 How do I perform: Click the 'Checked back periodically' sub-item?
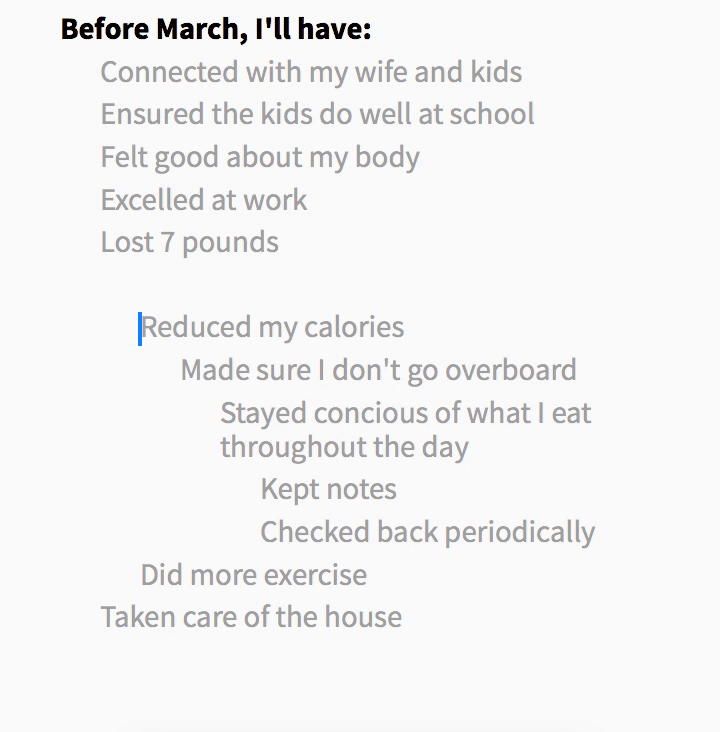point(428,533)
